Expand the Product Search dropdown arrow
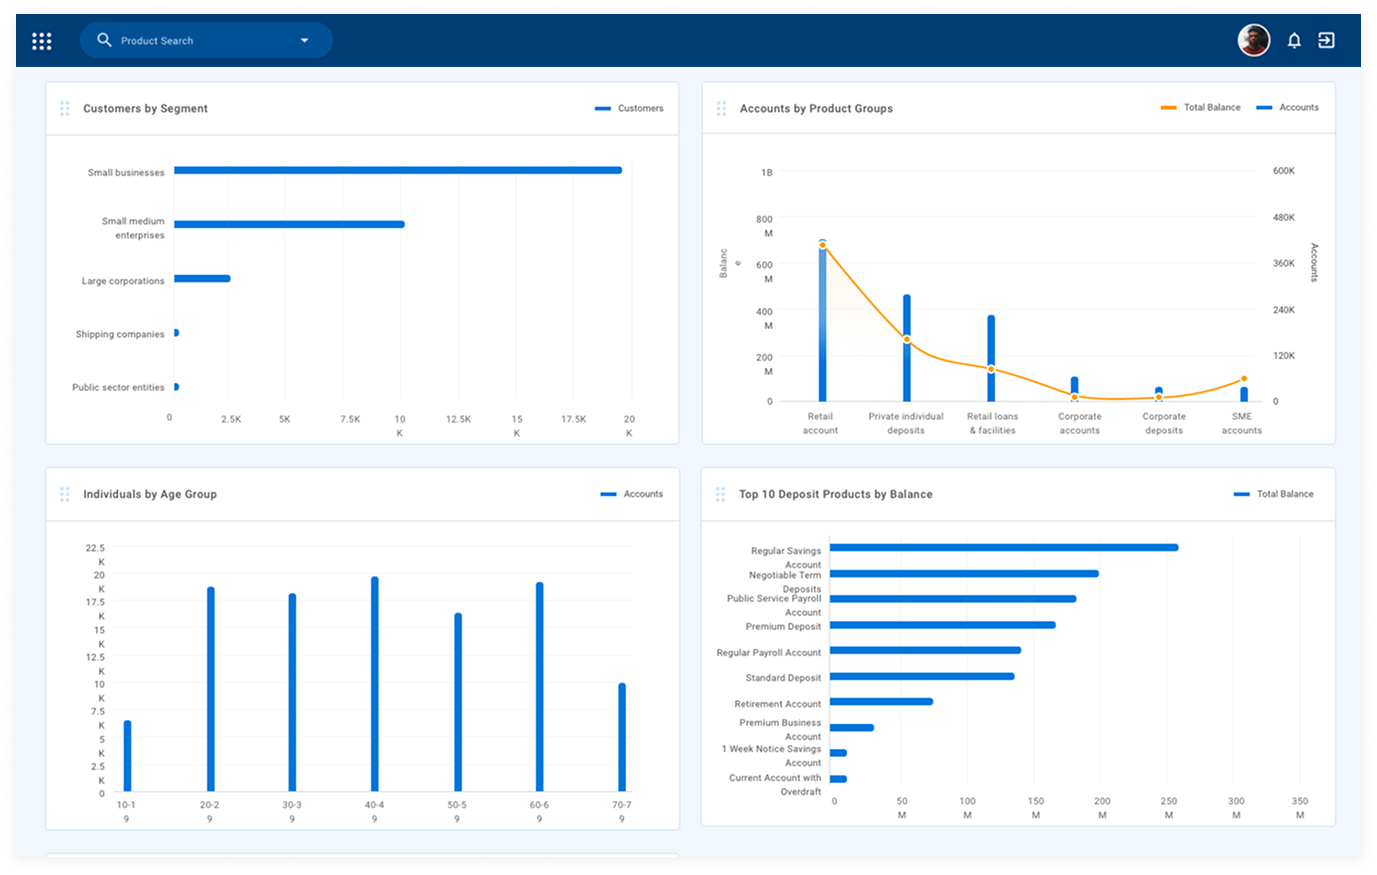The height and width of the screenshot is (875, 1377). [x=304, y=41]
